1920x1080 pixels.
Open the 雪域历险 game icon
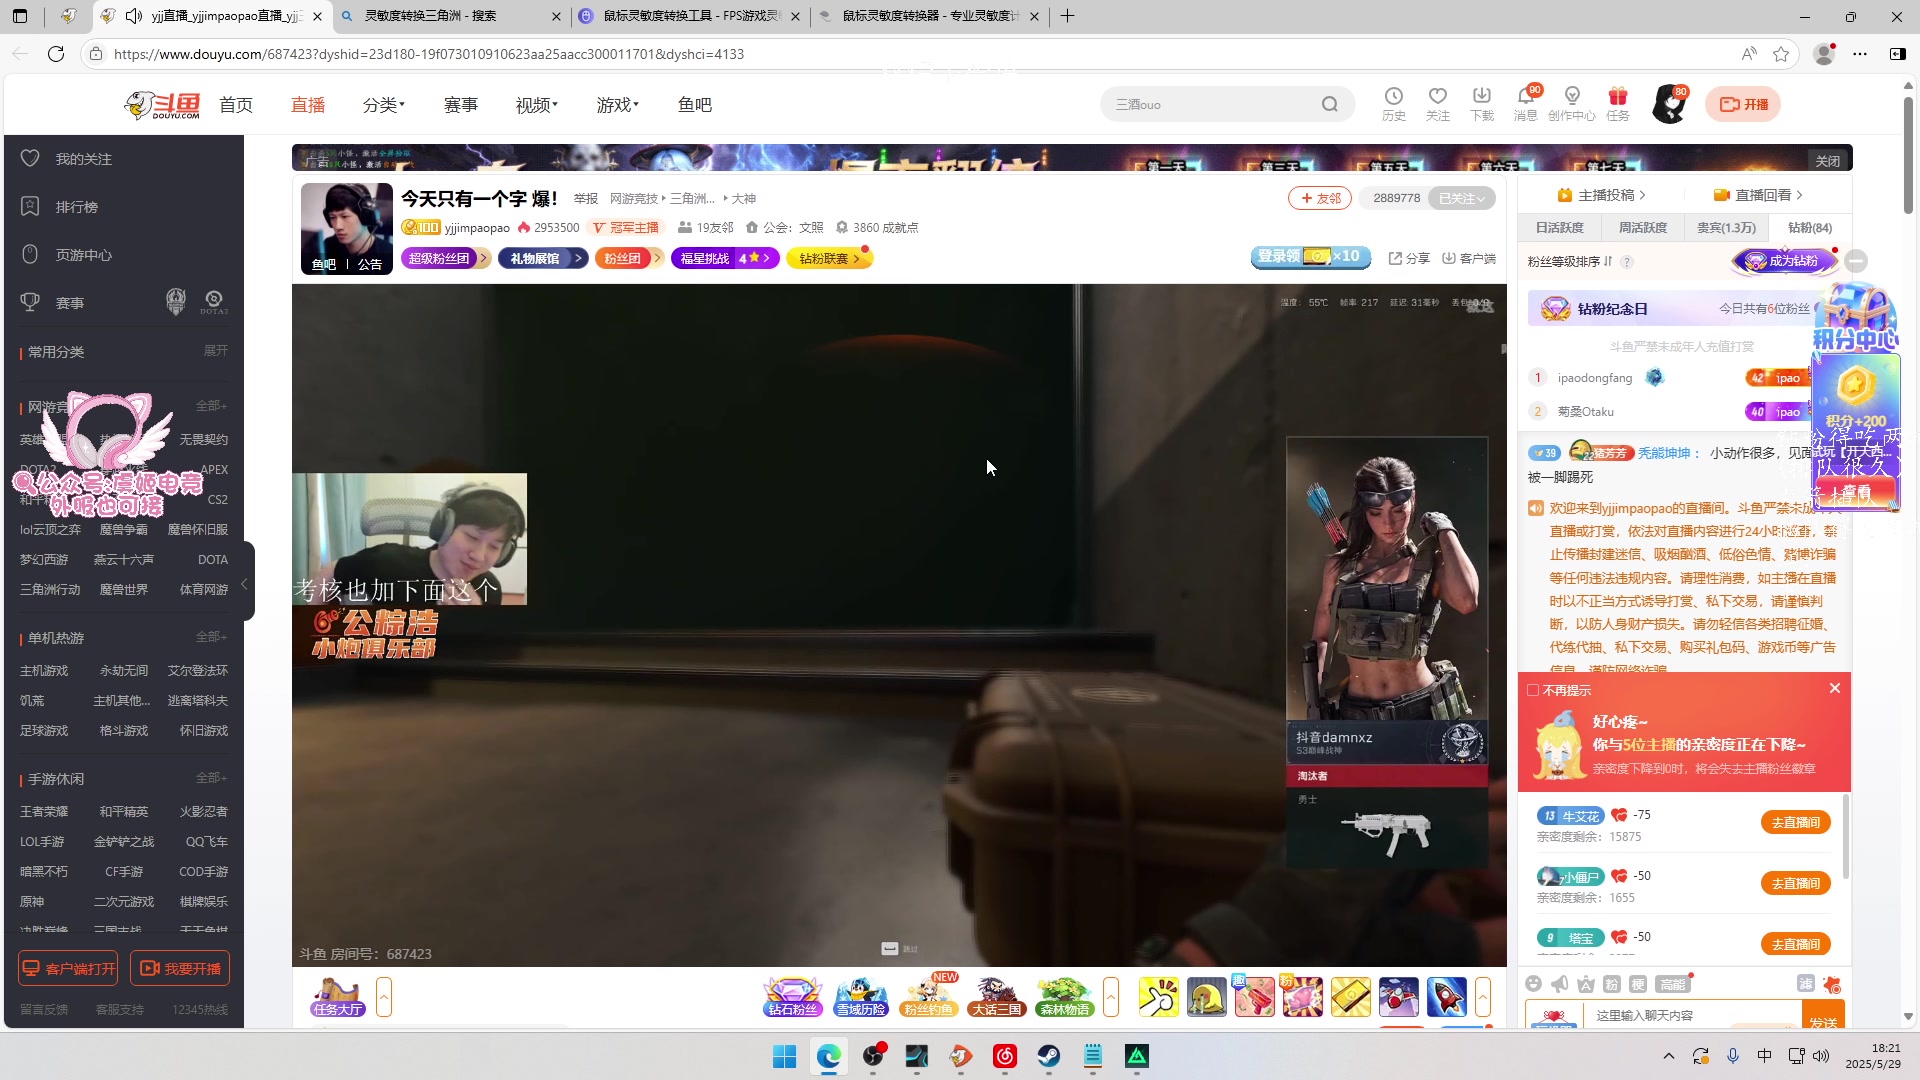tap(861, 997)
